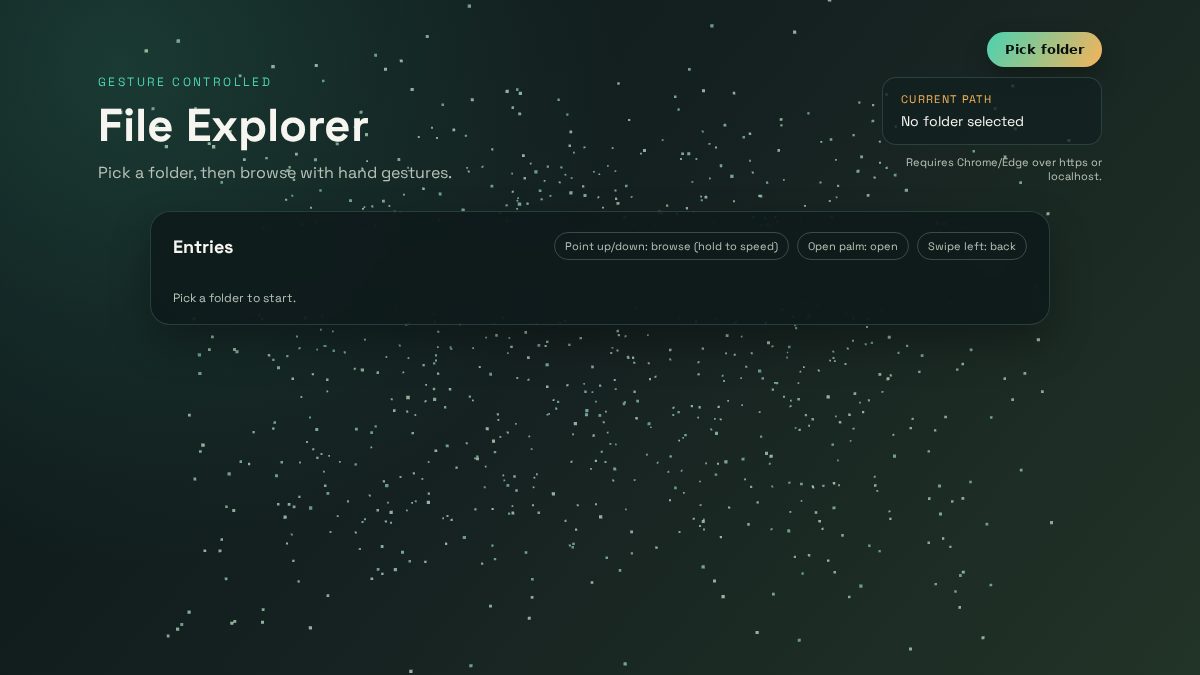
Task: Click the 'Requires Chrome/Edge over https' note
Action: click(x=1004, y=169)
